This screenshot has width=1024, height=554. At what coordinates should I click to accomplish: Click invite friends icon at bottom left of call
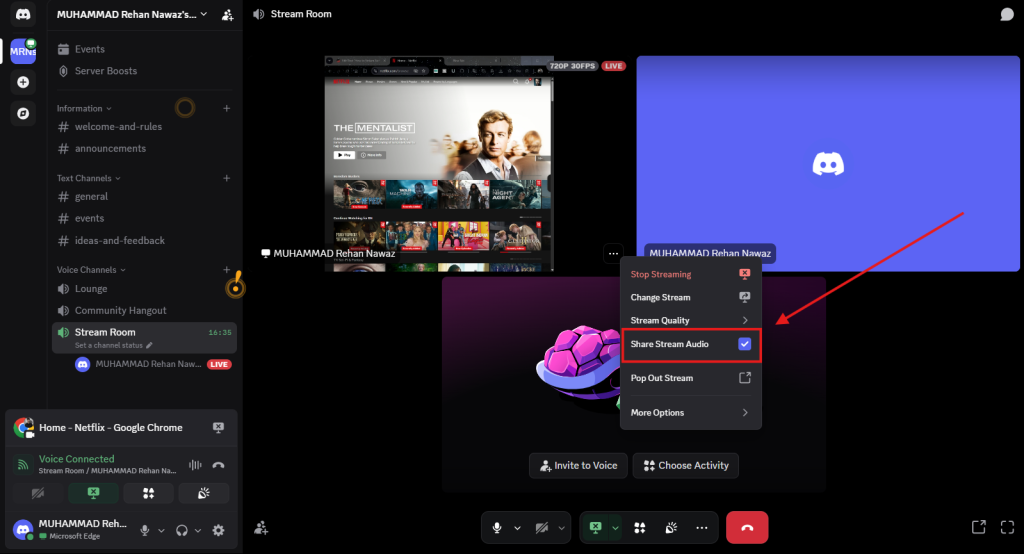[x=261, y=528]
